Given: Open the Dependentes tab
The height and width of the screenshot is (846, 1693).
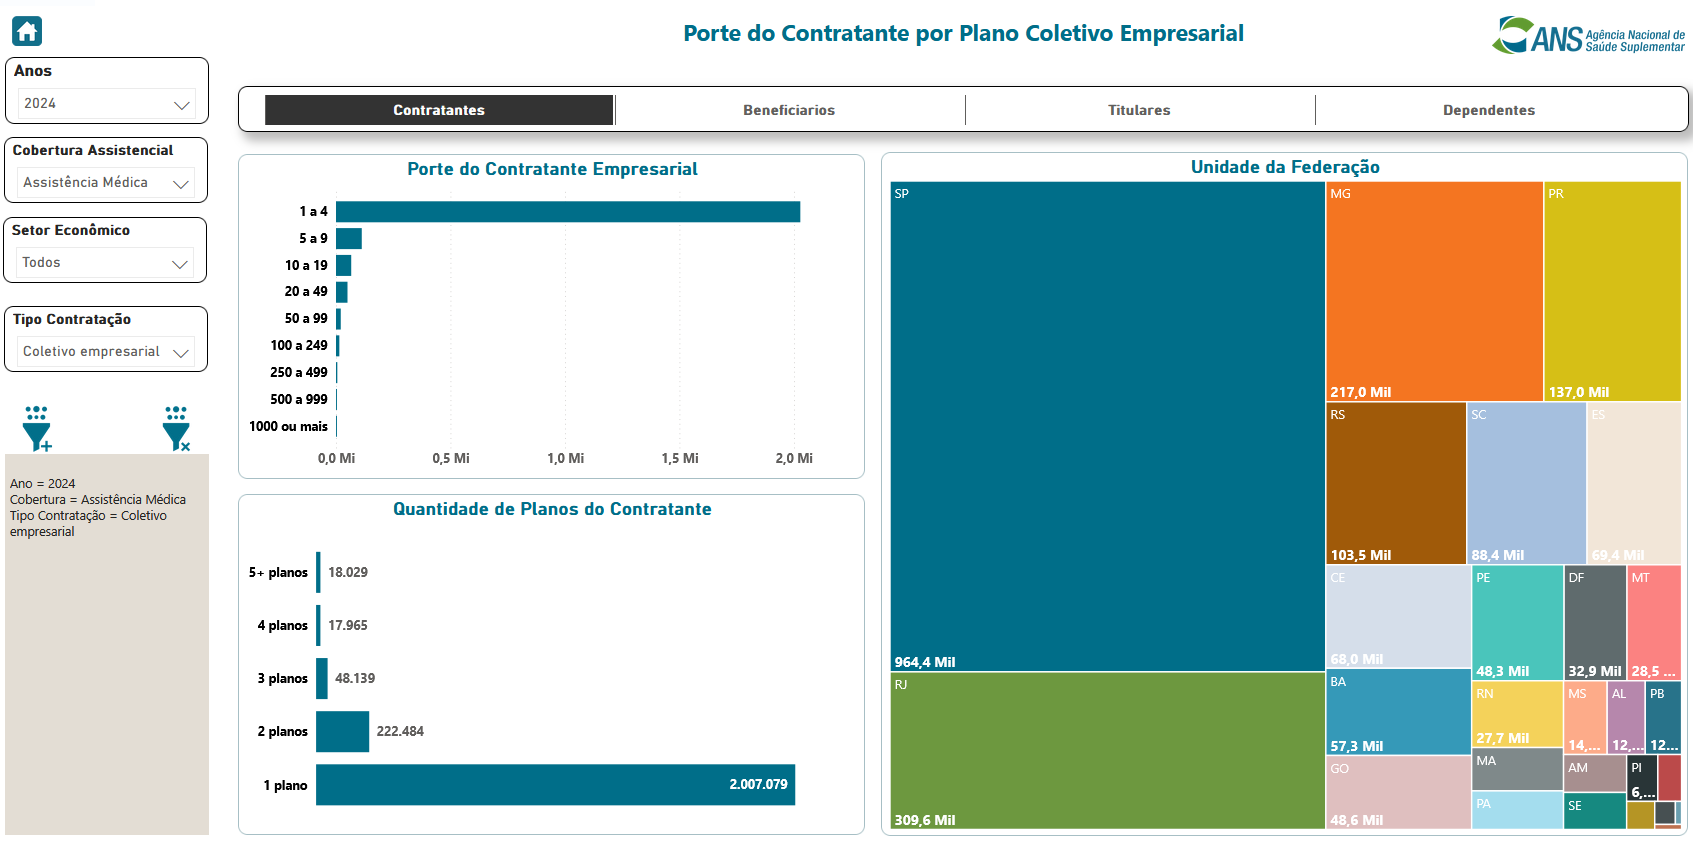Looking at the screenshot, I should click(1488, 110).
